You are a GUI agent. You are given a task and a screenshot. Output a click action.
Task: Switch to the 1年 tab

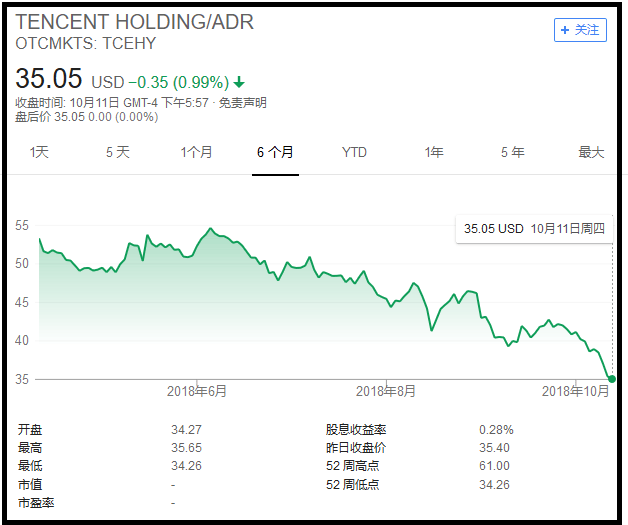[434, 152]
